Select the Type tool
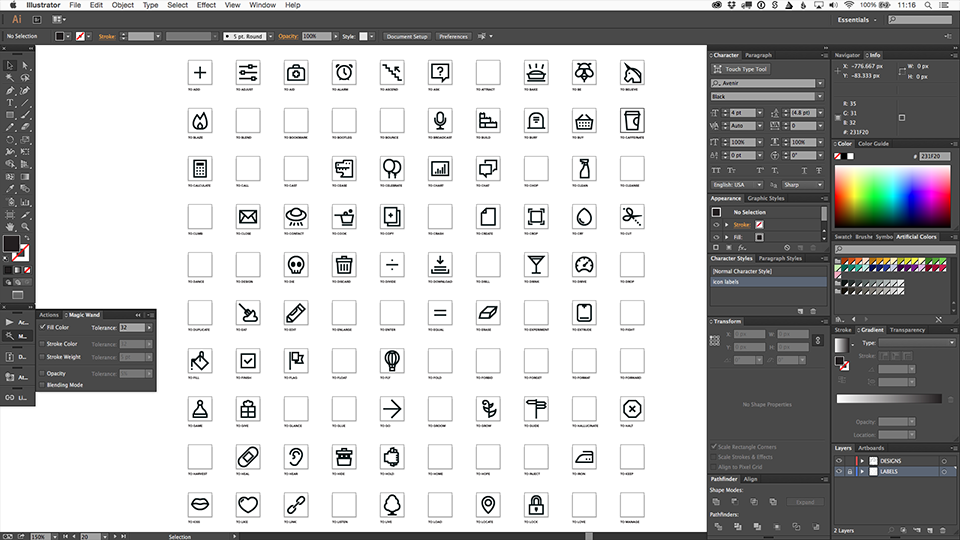Screen dimensions: 960x540 [10, 103]
